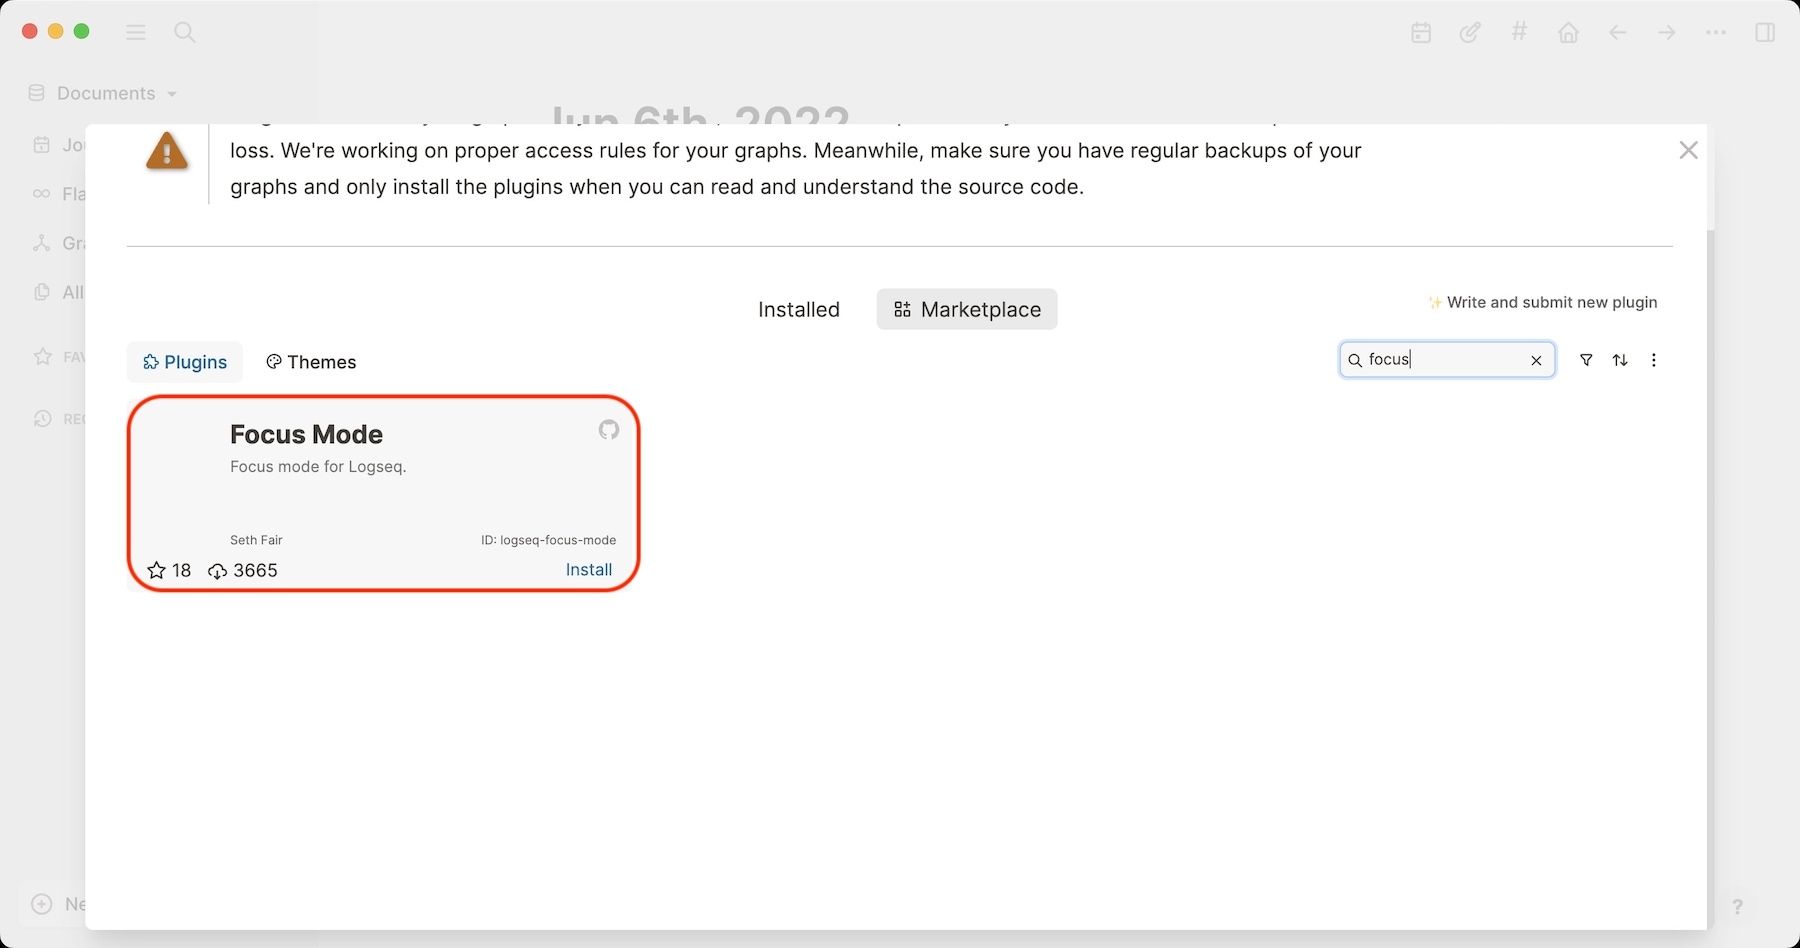The width and height of the screenshot is (1800, 948).
Task: Click into the plugin search field
Action: (1445, 360)
